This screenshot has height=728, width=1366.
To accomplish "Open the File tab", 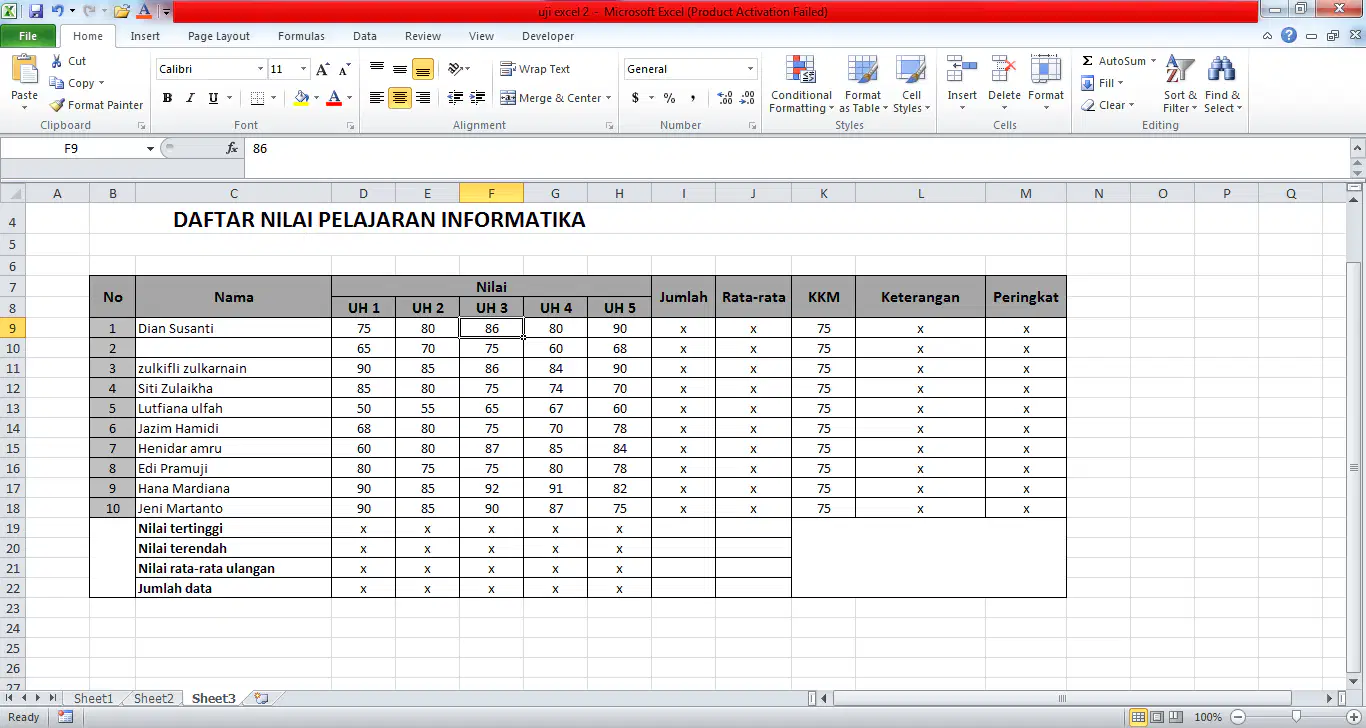I will [28, 36].
